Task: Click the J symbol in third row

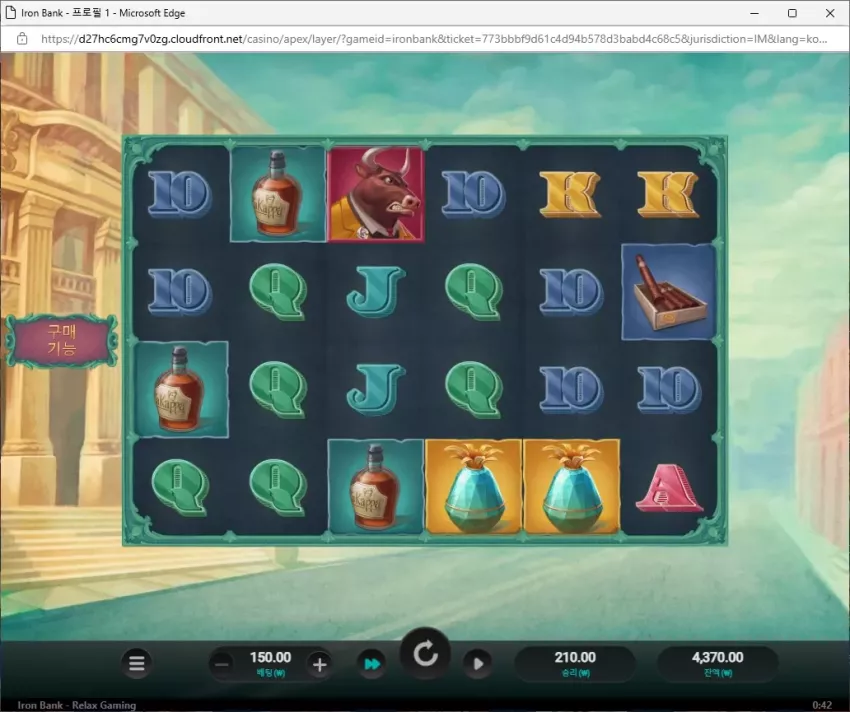Action: click(375, 389)
